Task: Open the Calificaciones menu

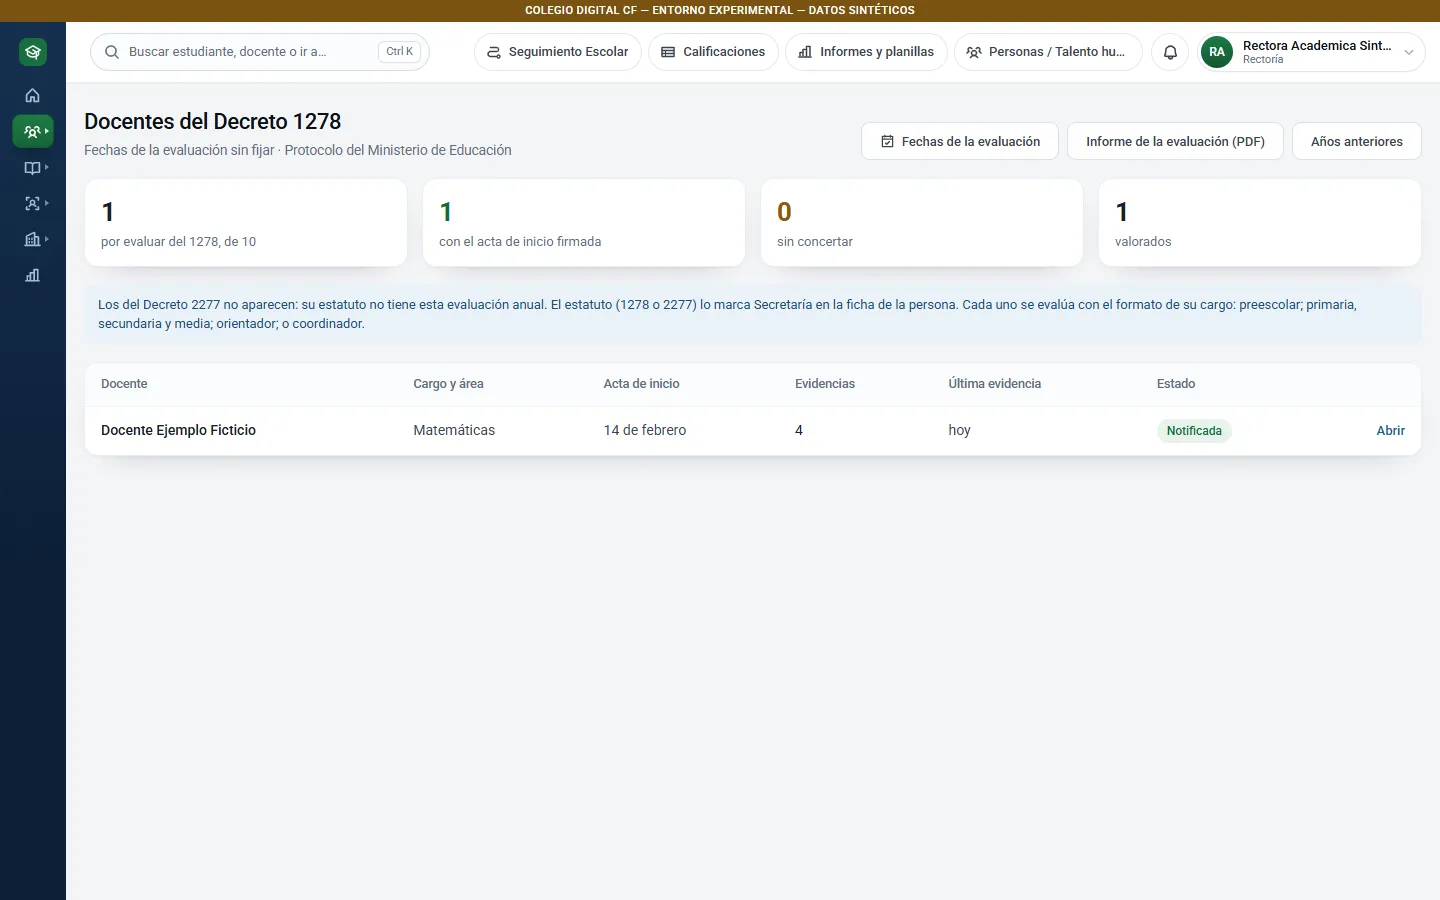Action: [713, 52]
